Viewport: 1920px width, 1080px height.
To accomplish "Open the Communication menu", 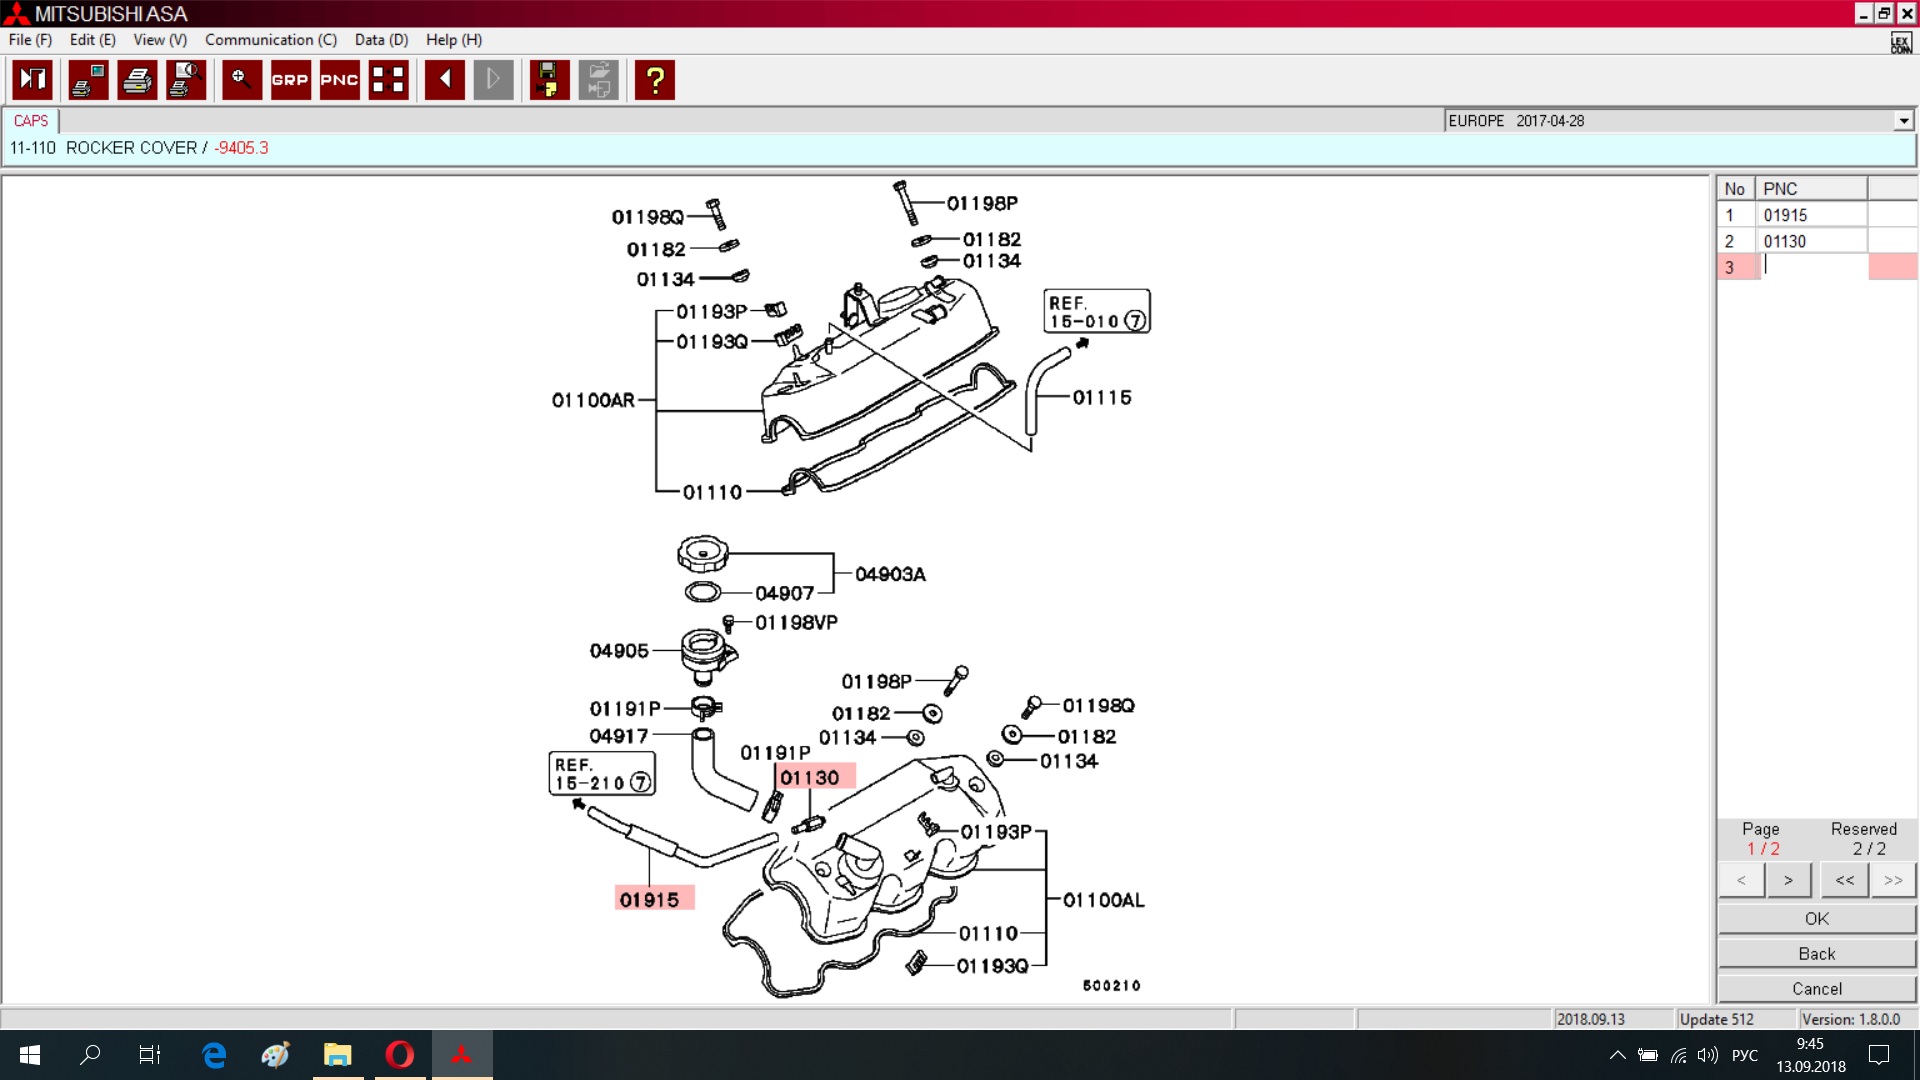I will click(x=270, y=40).
